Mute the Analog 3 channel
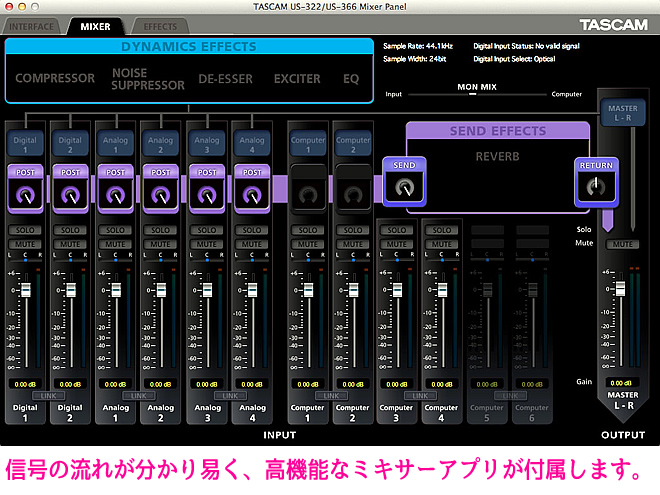This screenshot has width=660, height=495. [x=207, y=244]
